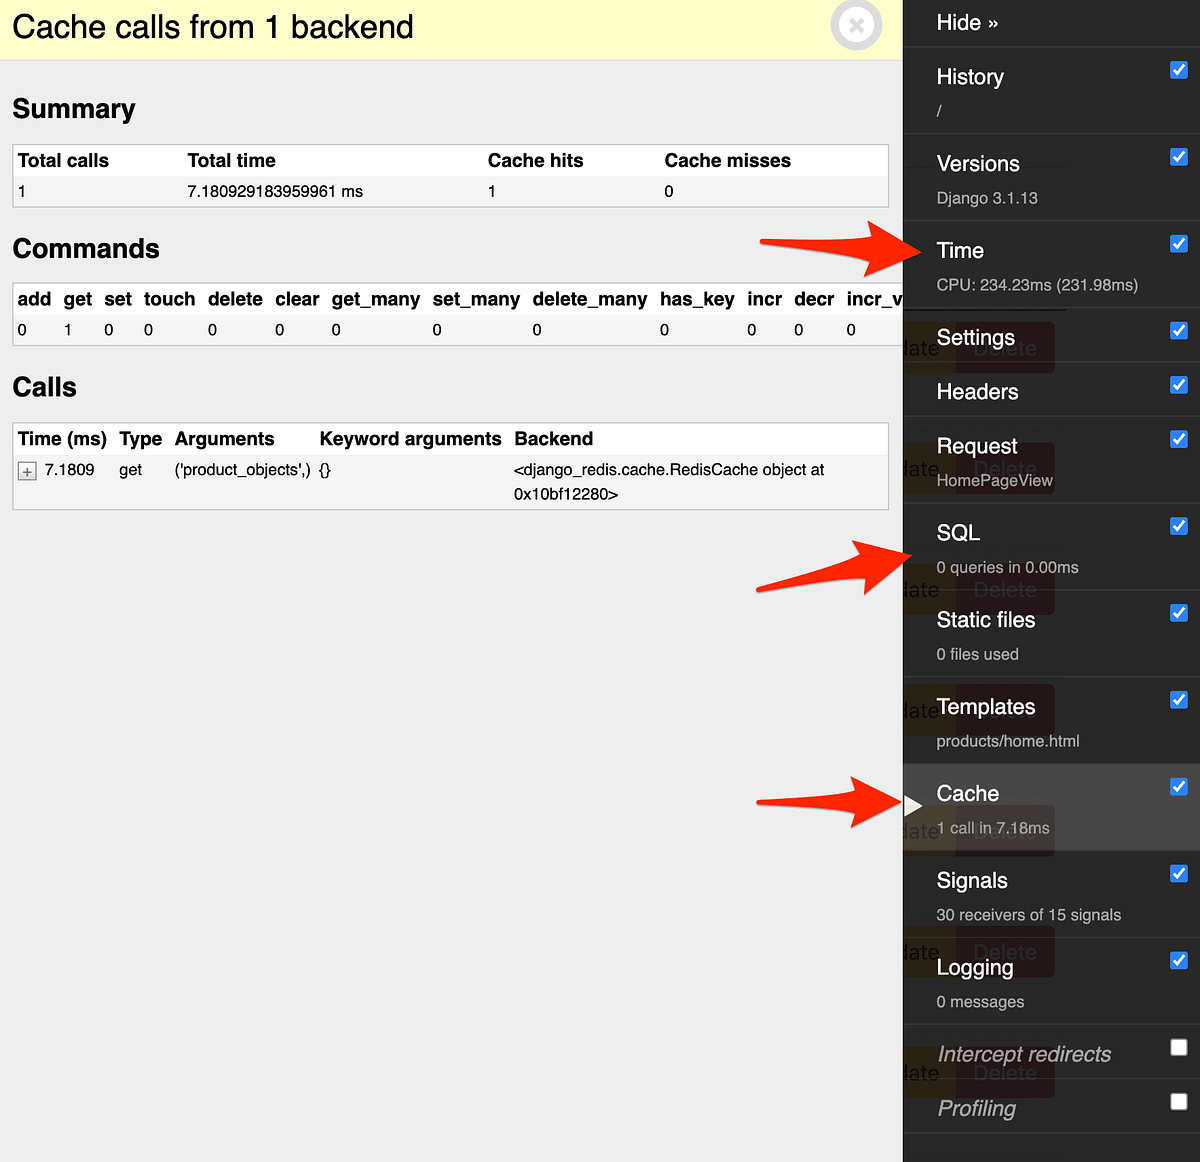Enable the Intercept redirects checkbox
Image resolution: width=1200 pixels, height=1162 pixels.
[1178, 1047]
